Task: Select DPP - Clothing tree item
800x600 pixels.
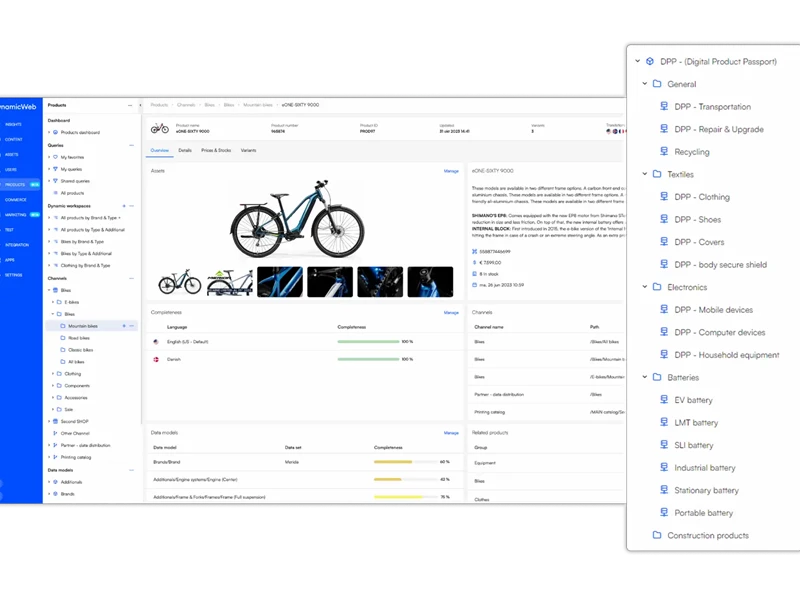Action: [x=702, y=197]
